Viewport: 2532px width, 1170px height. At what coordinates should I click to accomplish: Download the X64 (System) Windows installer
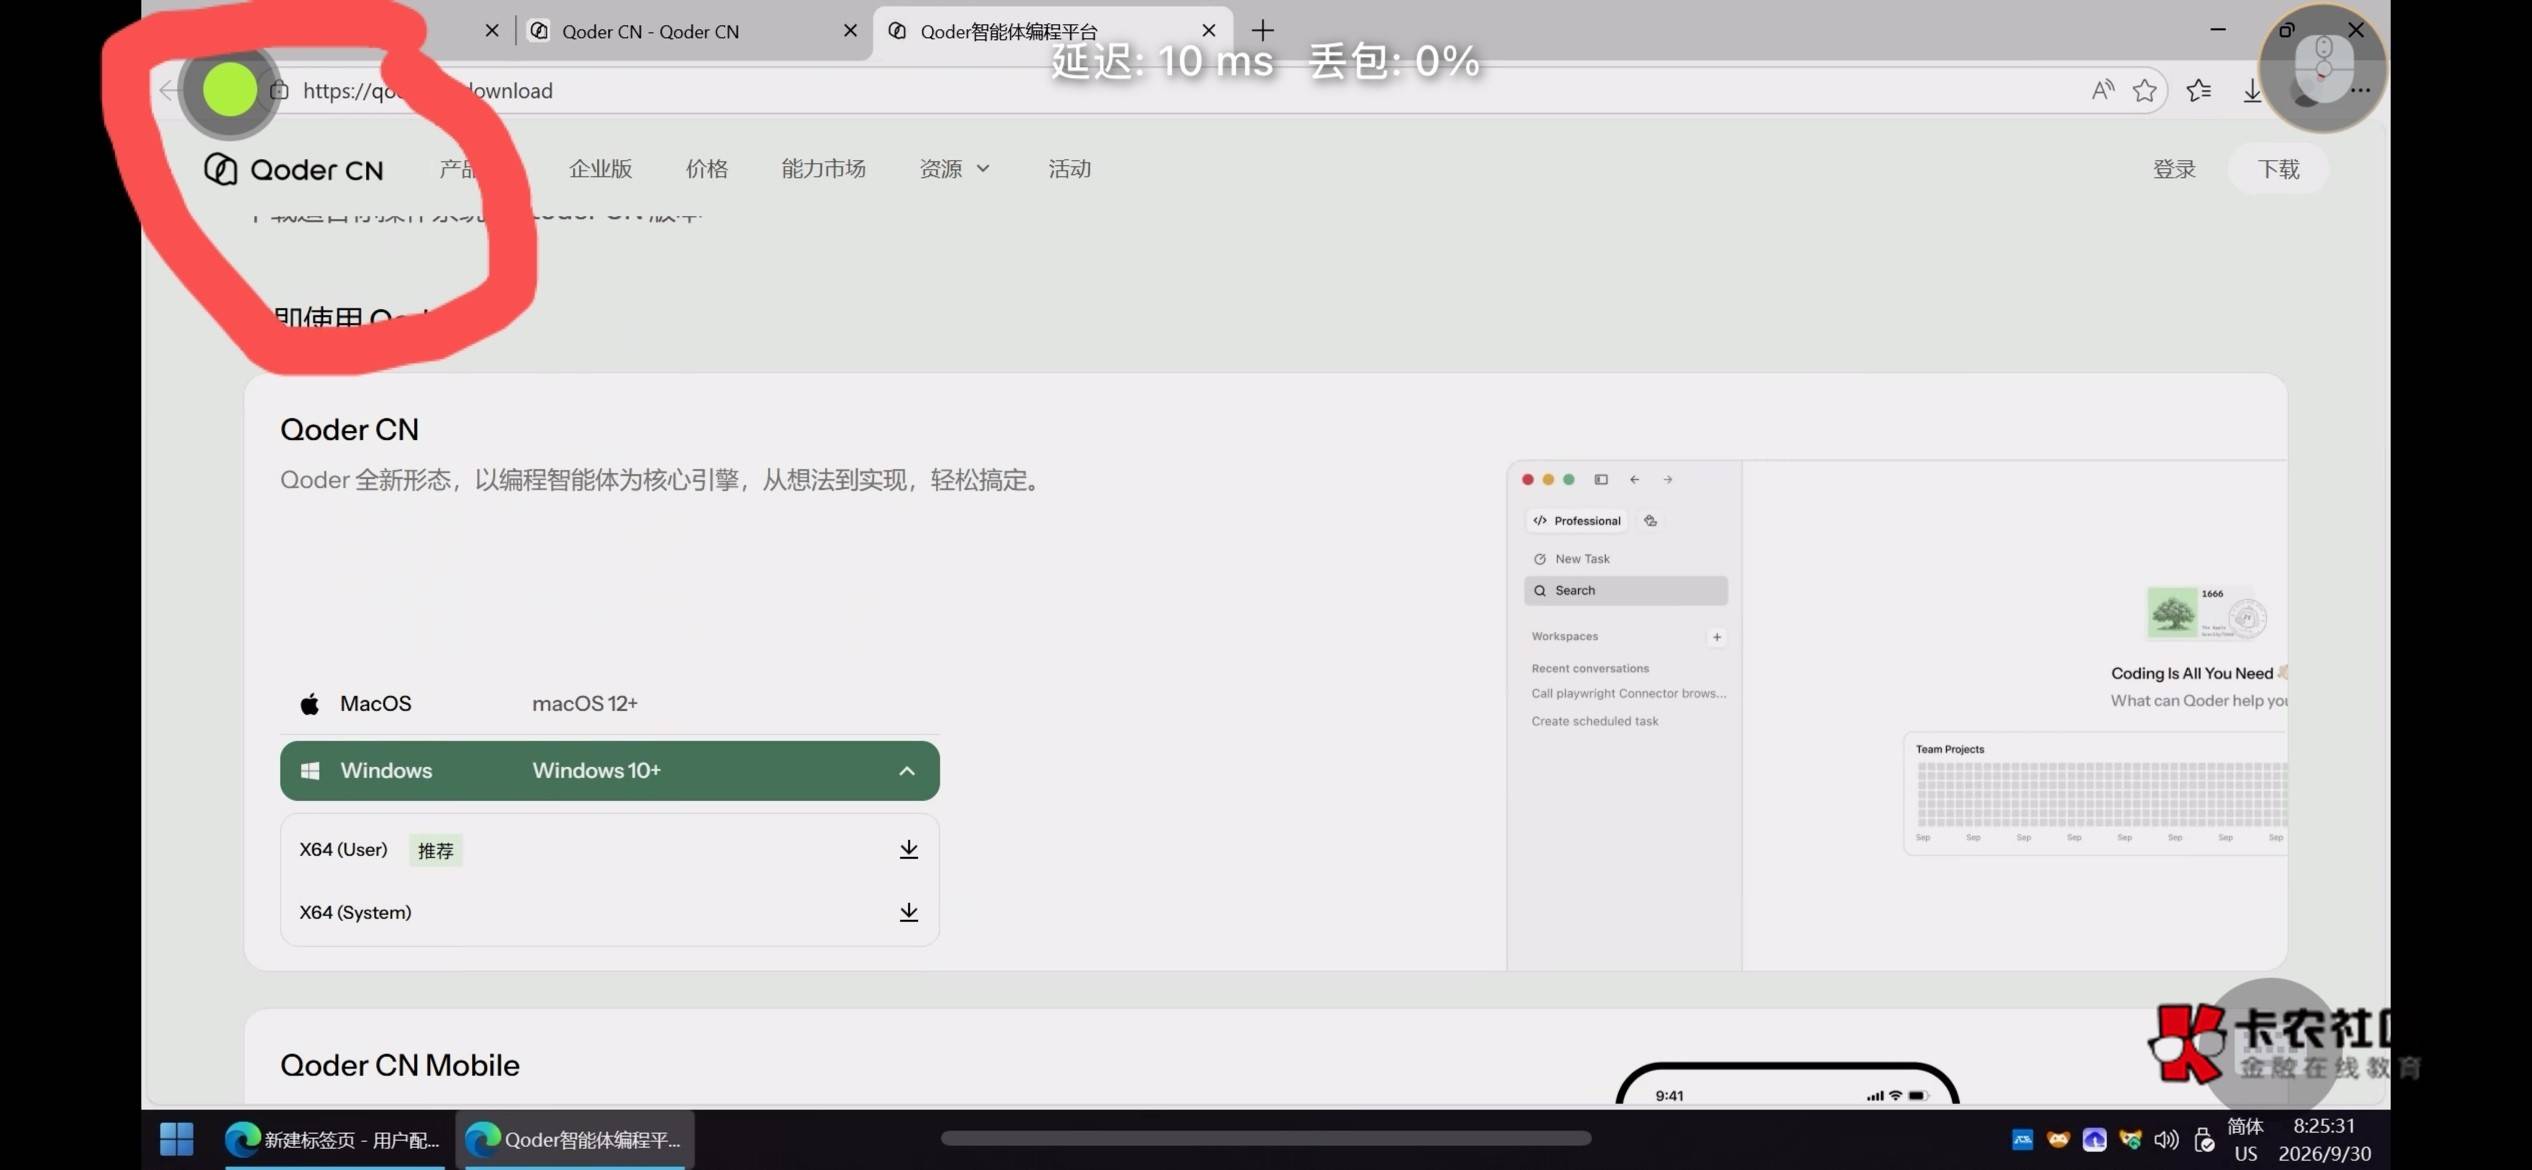pos(908,912)
